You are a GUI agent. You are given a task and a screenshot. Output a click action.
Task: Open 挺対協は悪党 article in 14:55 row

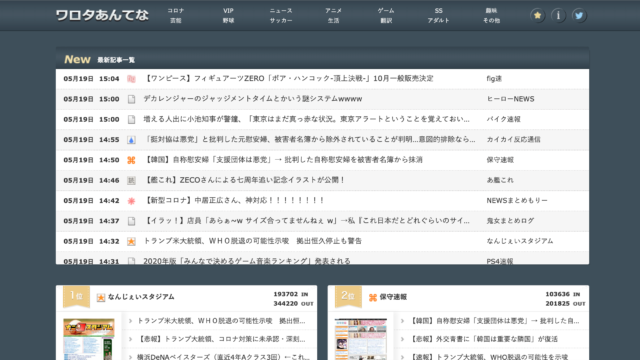click(309, 139)
